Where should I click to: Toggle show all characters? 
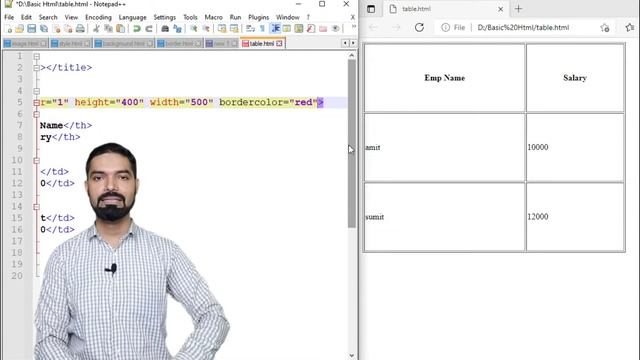pos(262,29)
